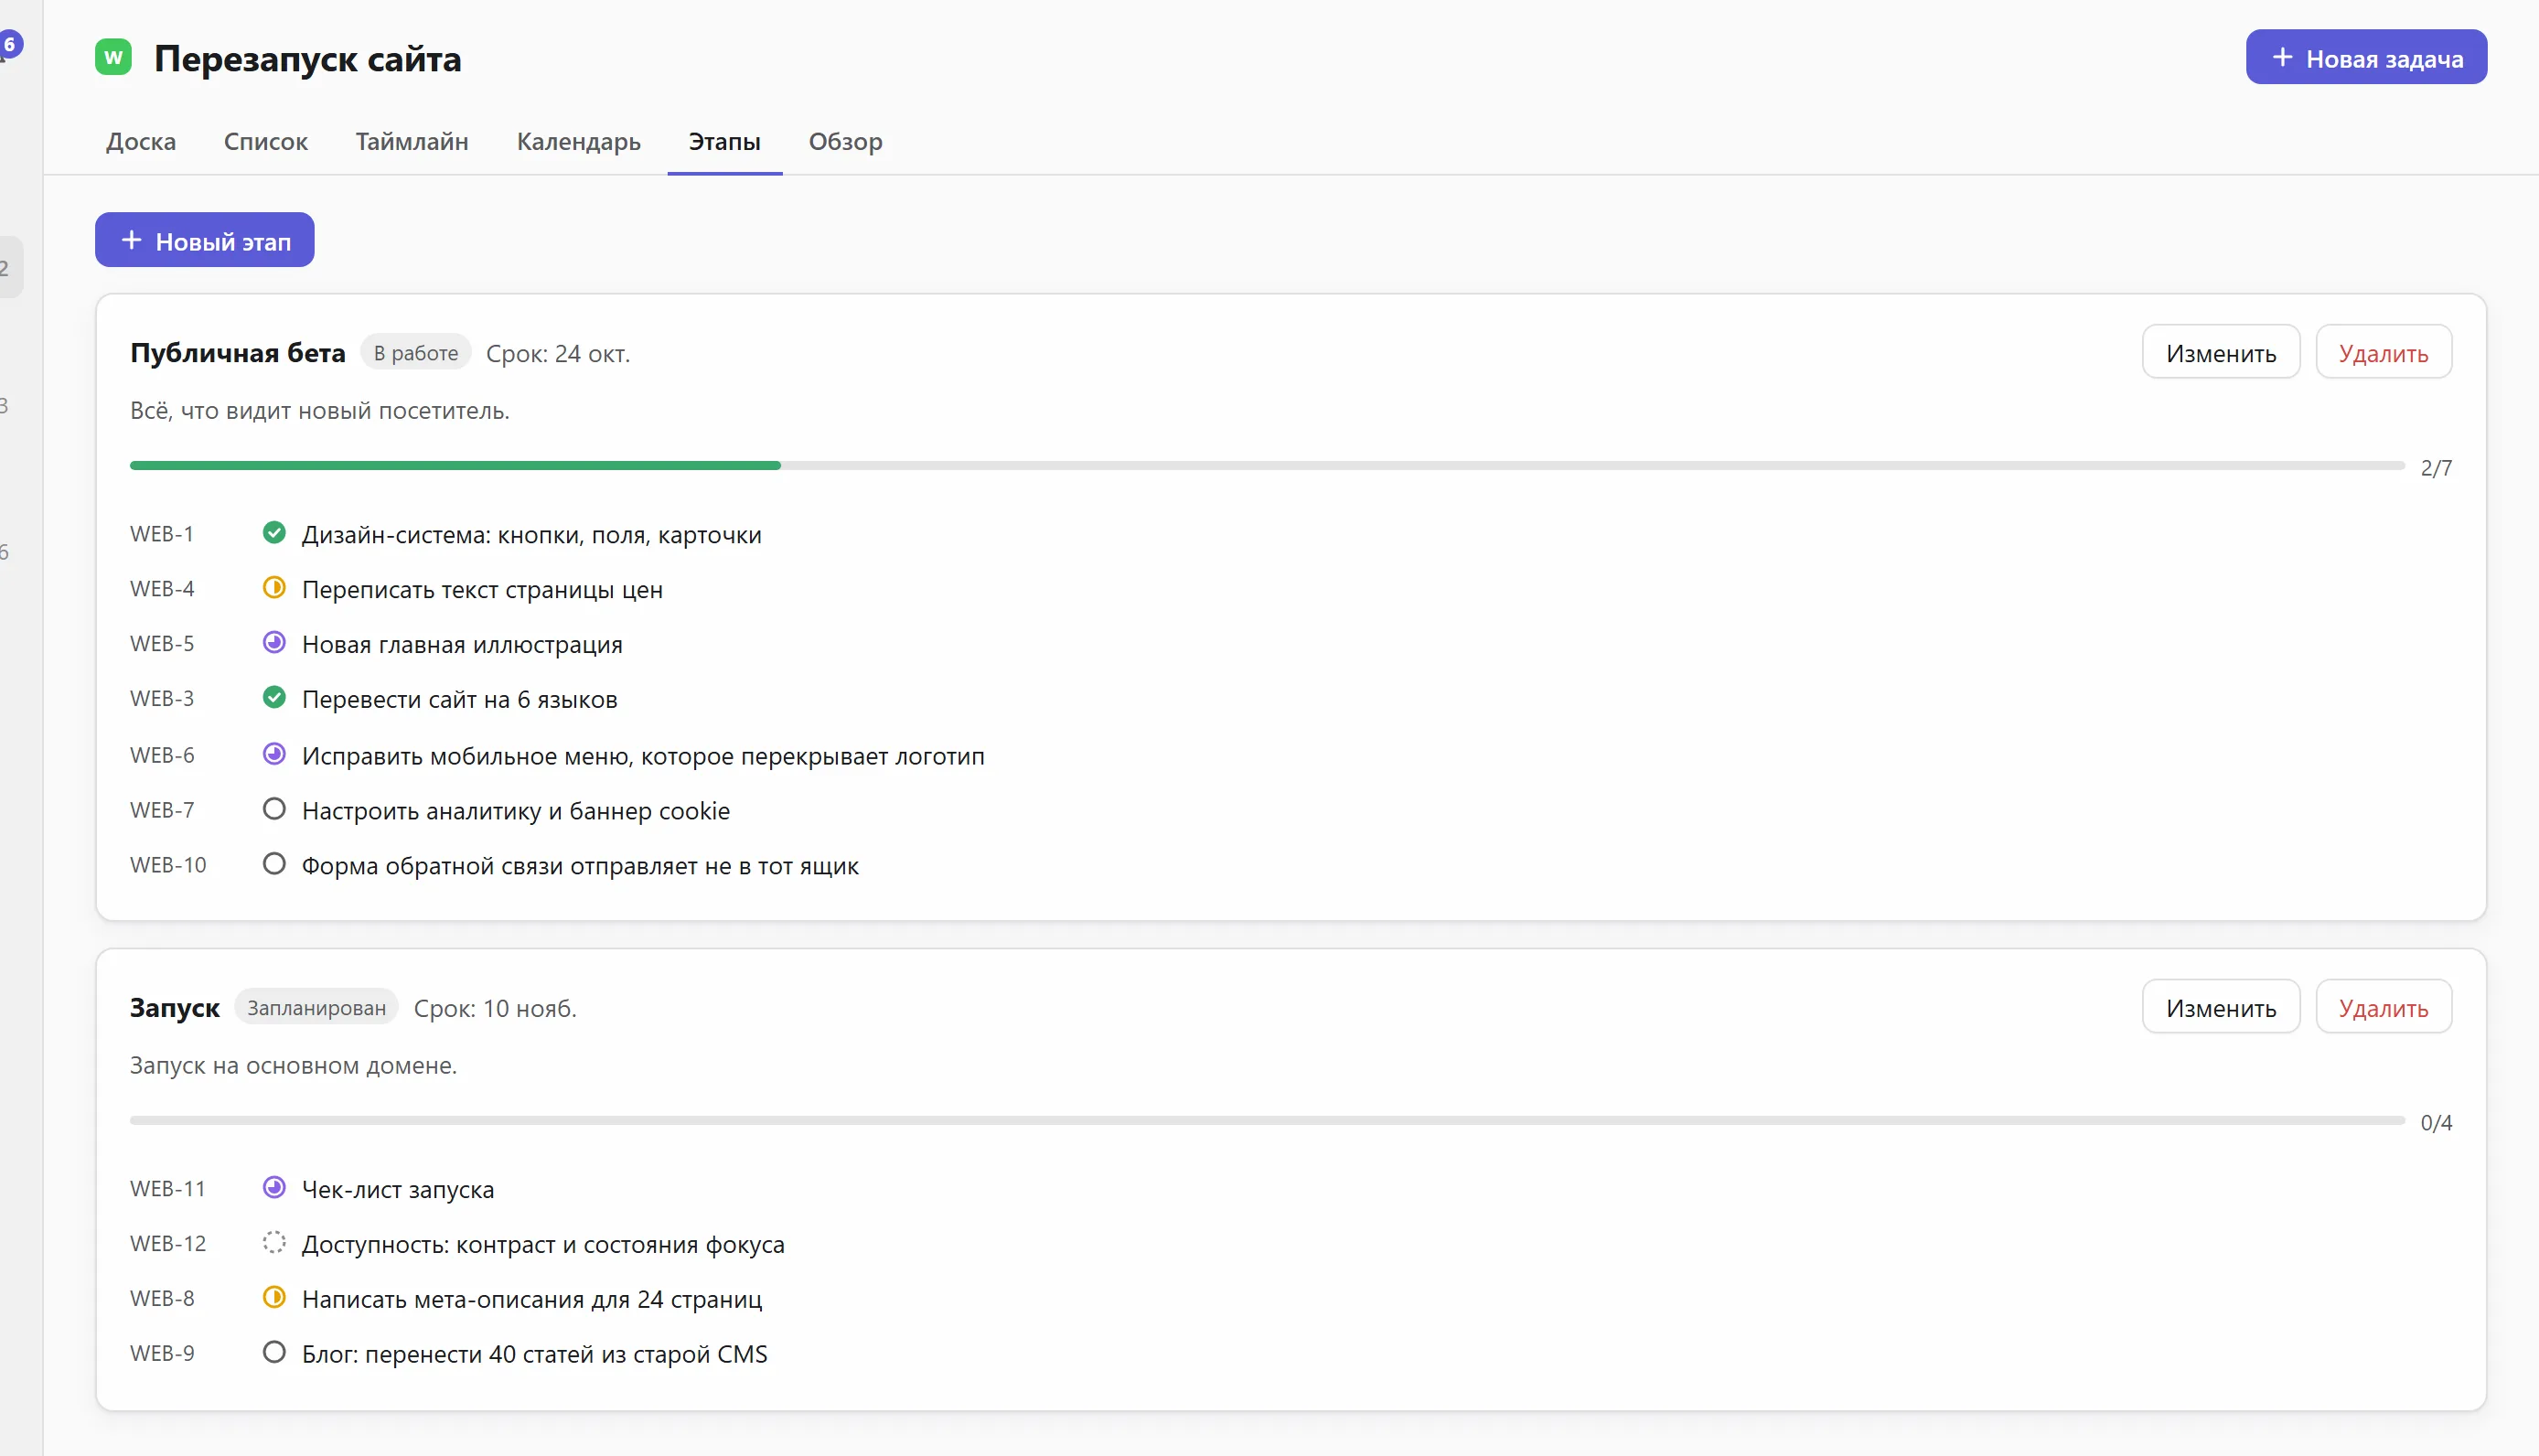Click the purple status icon of WEB-11
The height and width of the screenshot is (1456, 2539).
point(274,1188)
